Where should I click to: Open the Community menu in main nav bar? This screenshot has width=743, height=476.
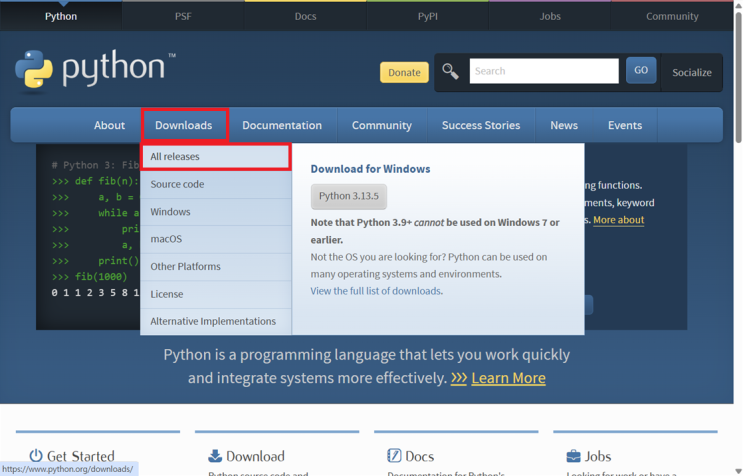(x=381, y=126)
